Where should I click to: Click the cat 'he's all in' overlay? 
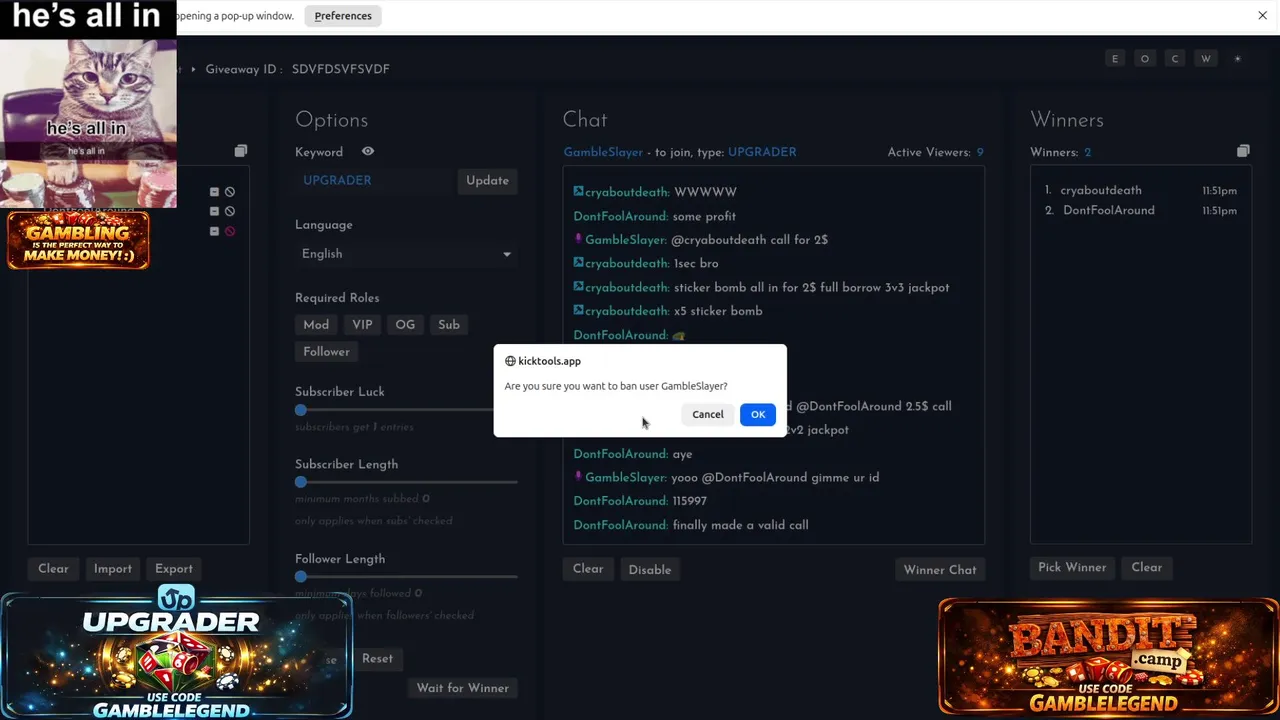(88, 104)
